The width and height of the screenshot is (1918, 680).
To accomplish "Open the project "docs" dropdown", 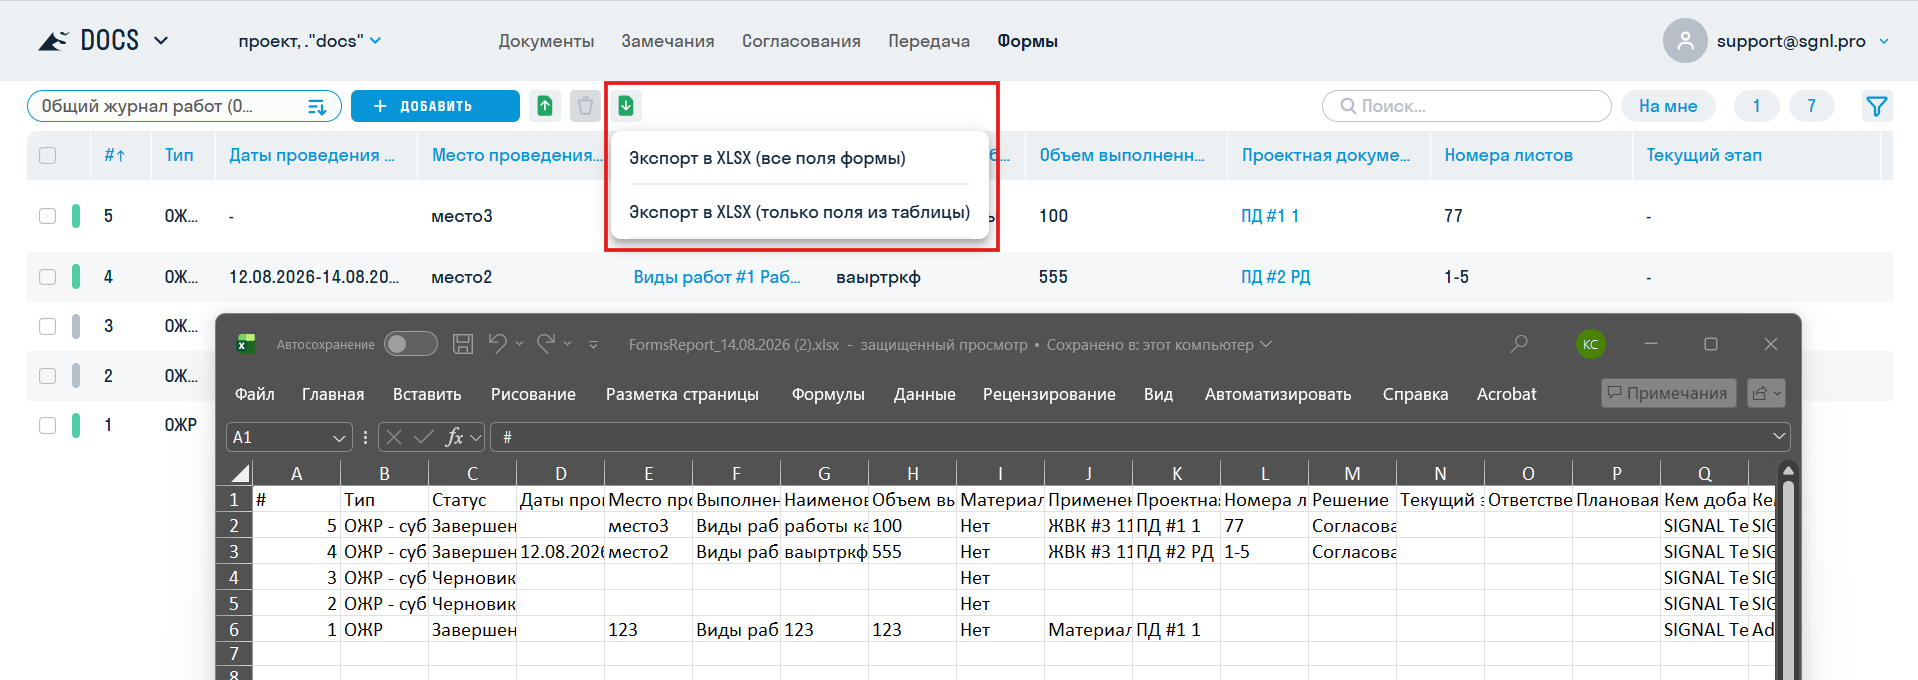I will 310,41.
